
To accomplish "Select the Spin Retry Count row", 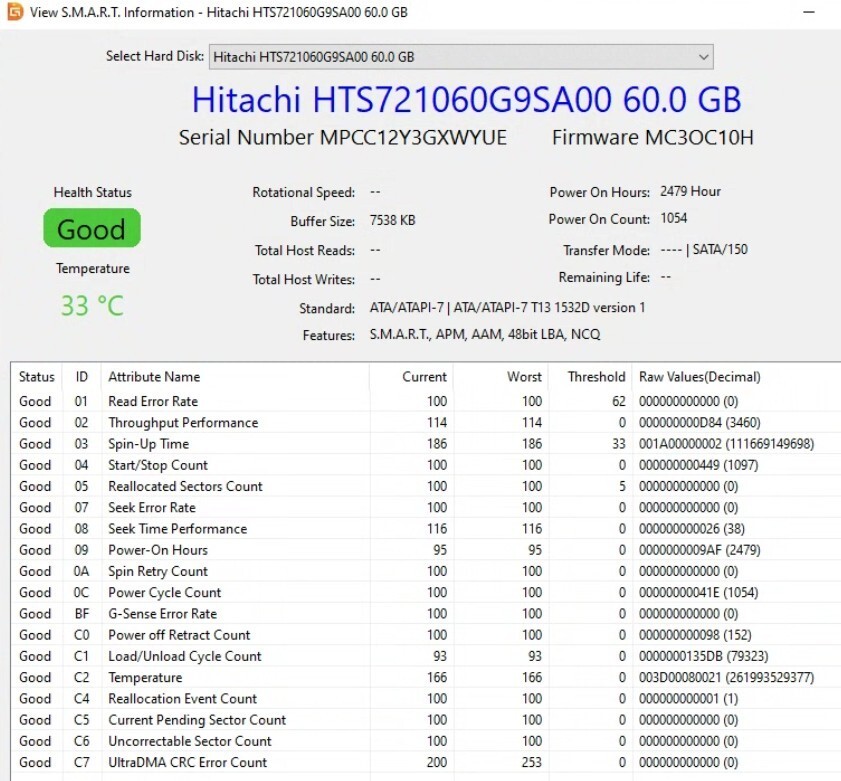I will [x=426, y=571].
